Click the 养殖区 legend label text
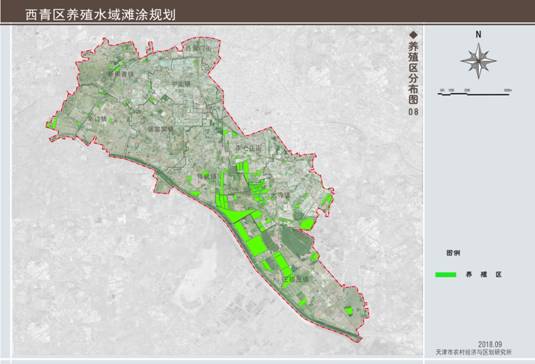Image resolution: width=535 pixels, height=364 pixels. click(484, 275)
